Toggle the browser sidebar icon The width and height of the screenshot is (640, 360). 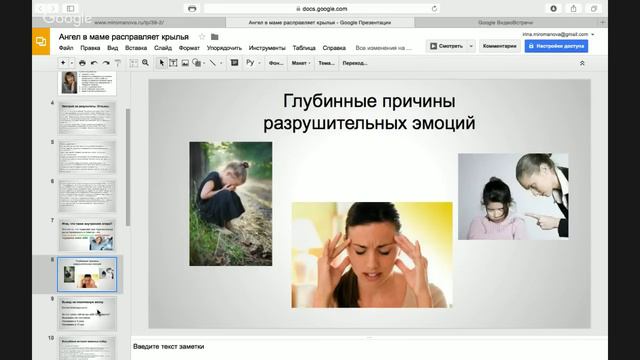point(70,9)
